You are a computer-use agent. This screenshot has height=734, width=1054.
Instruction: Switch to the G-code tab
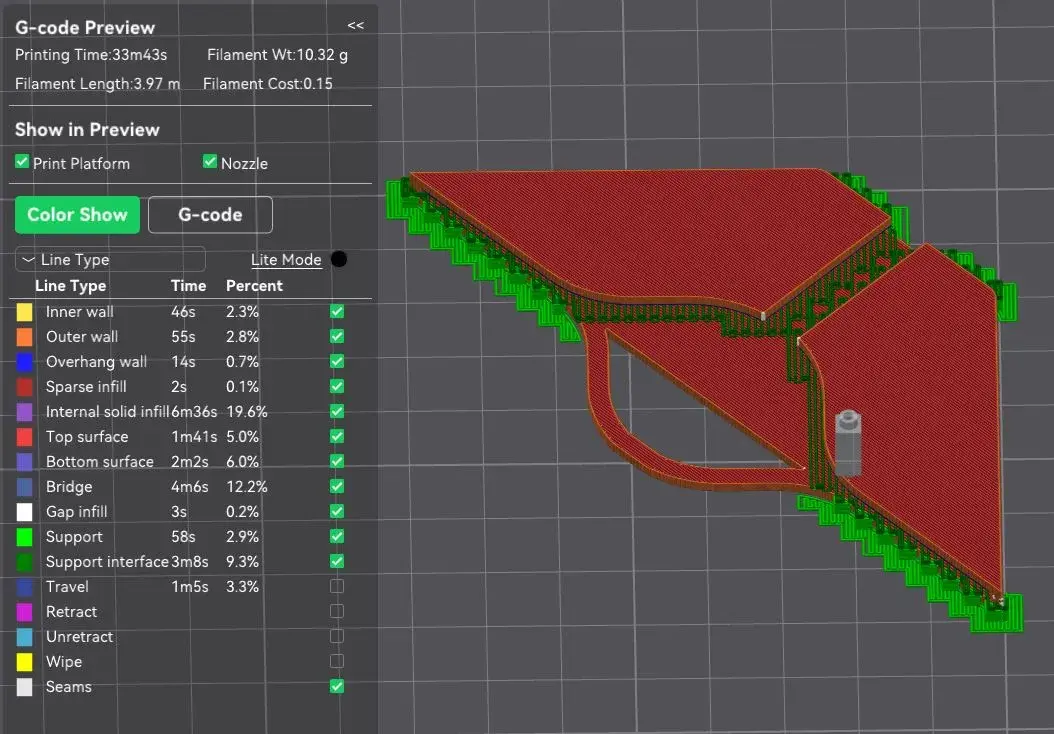click(210, 215)
